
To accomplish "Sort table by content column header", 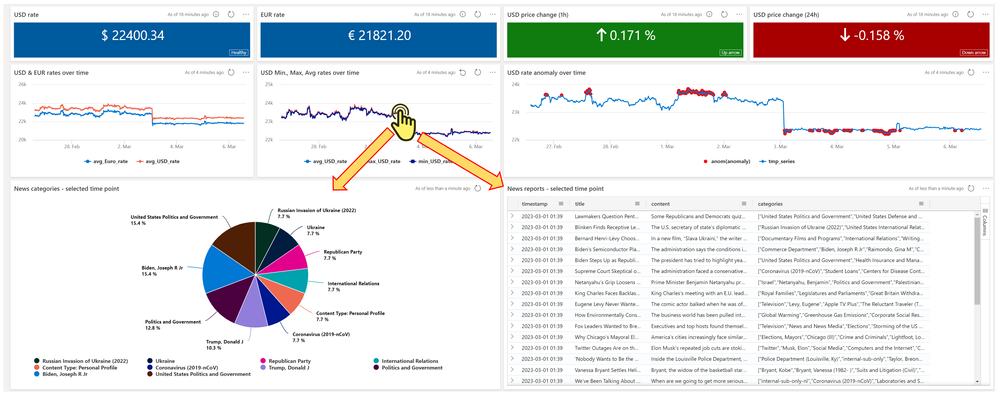I will pos(661,204).
